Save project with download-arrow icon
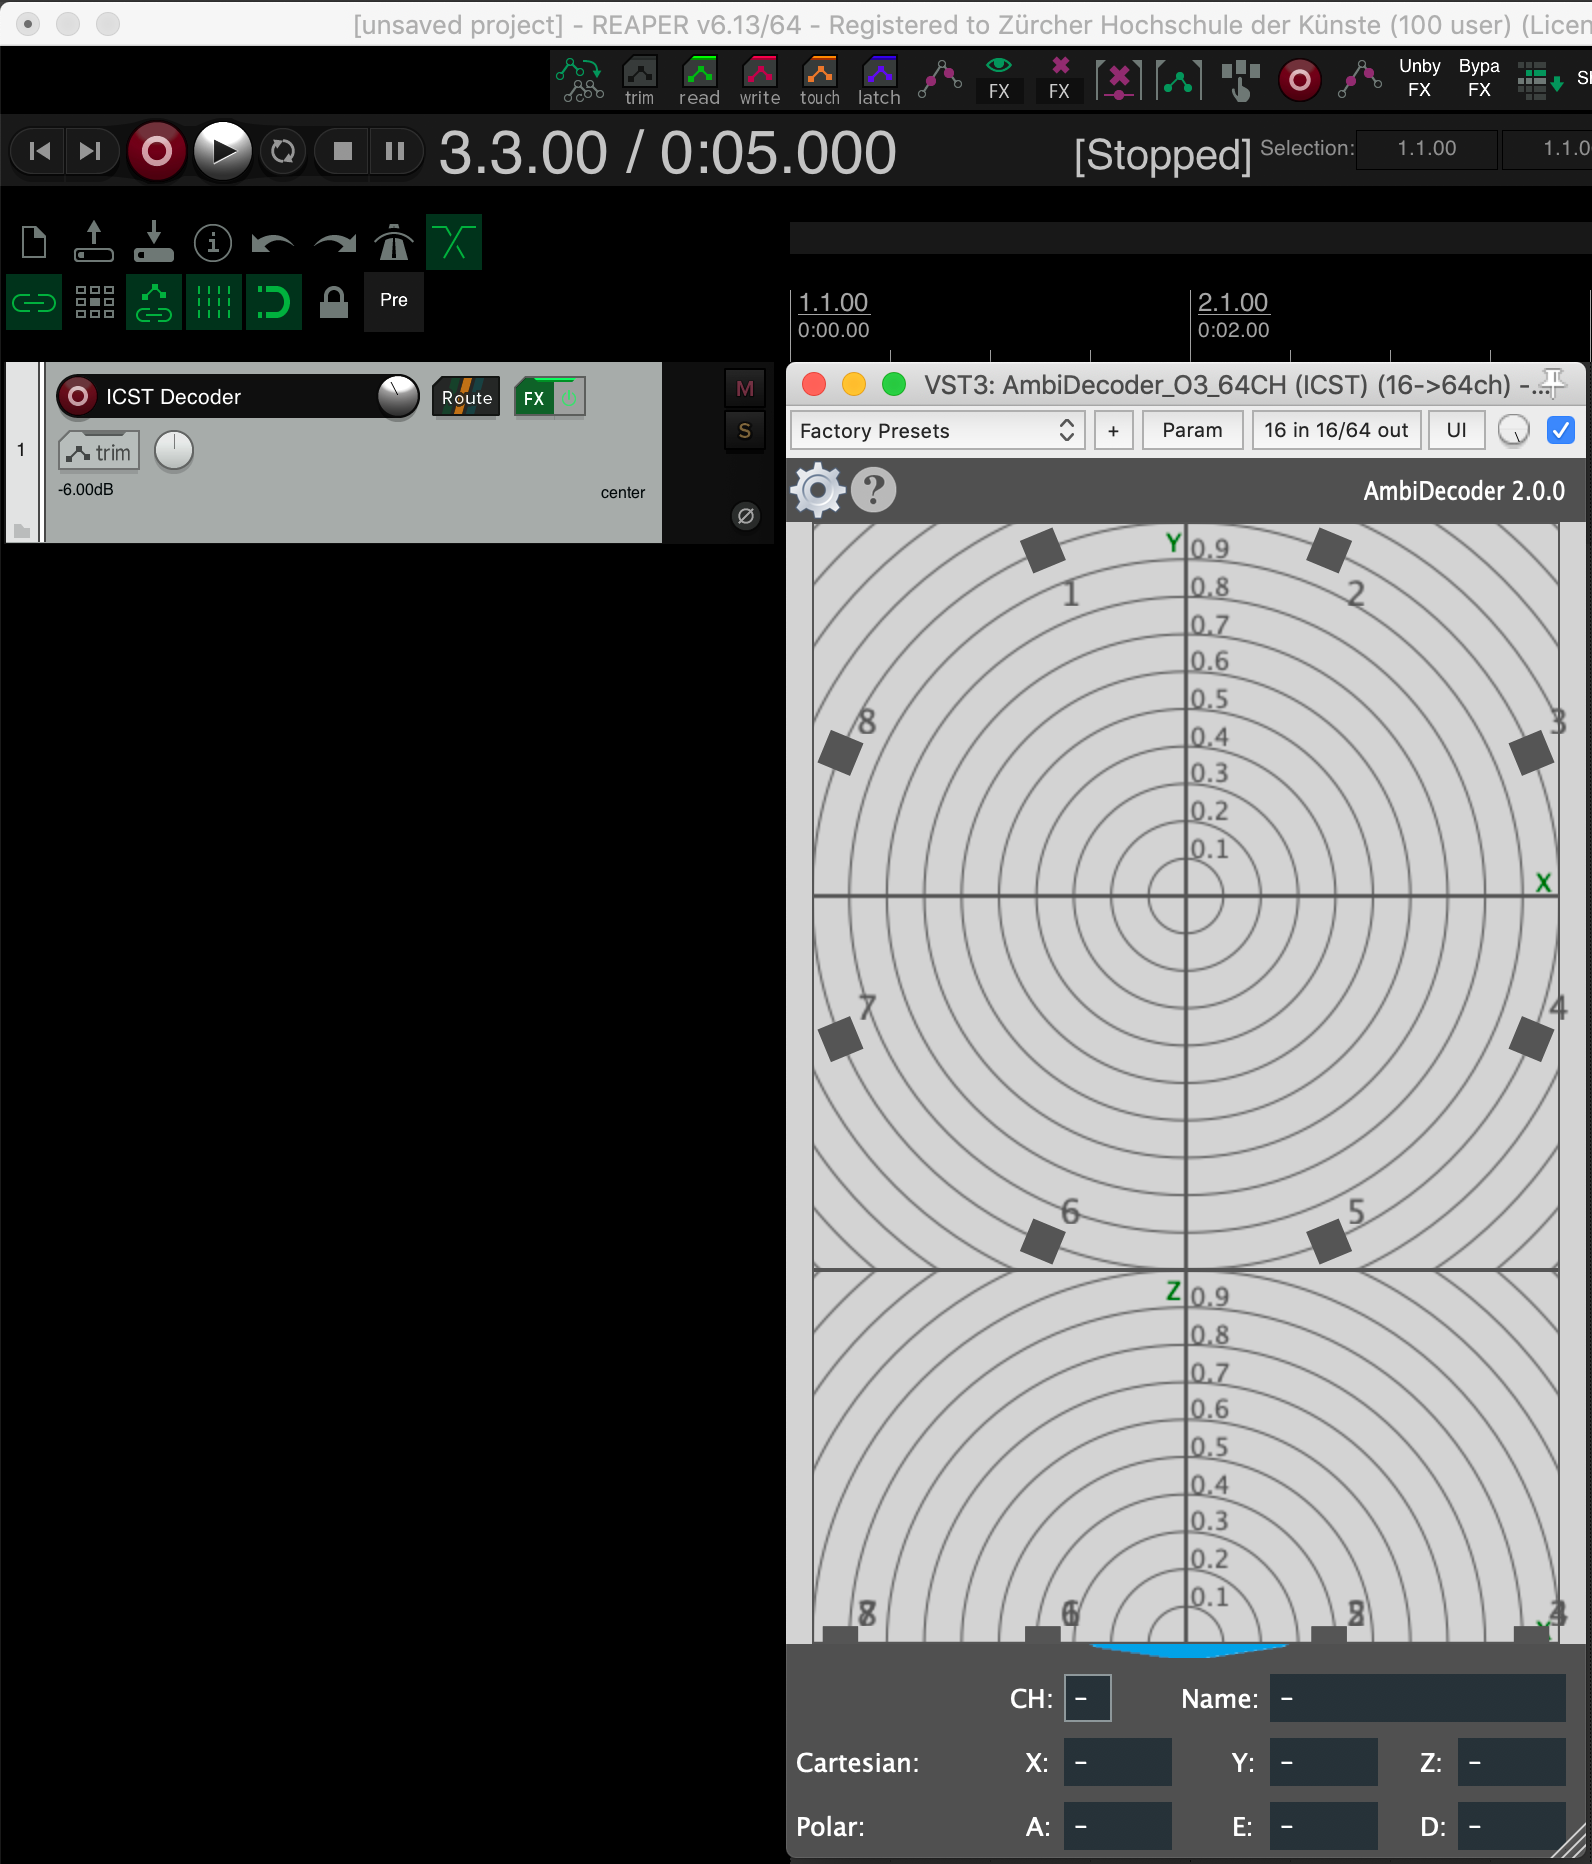1592x1864 pixels. [154, 242]
